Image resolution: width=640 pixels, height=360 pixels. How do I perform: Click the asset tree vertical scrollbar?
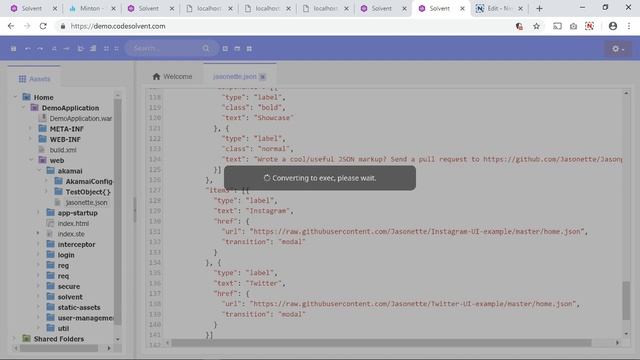(x=118, y=212)
